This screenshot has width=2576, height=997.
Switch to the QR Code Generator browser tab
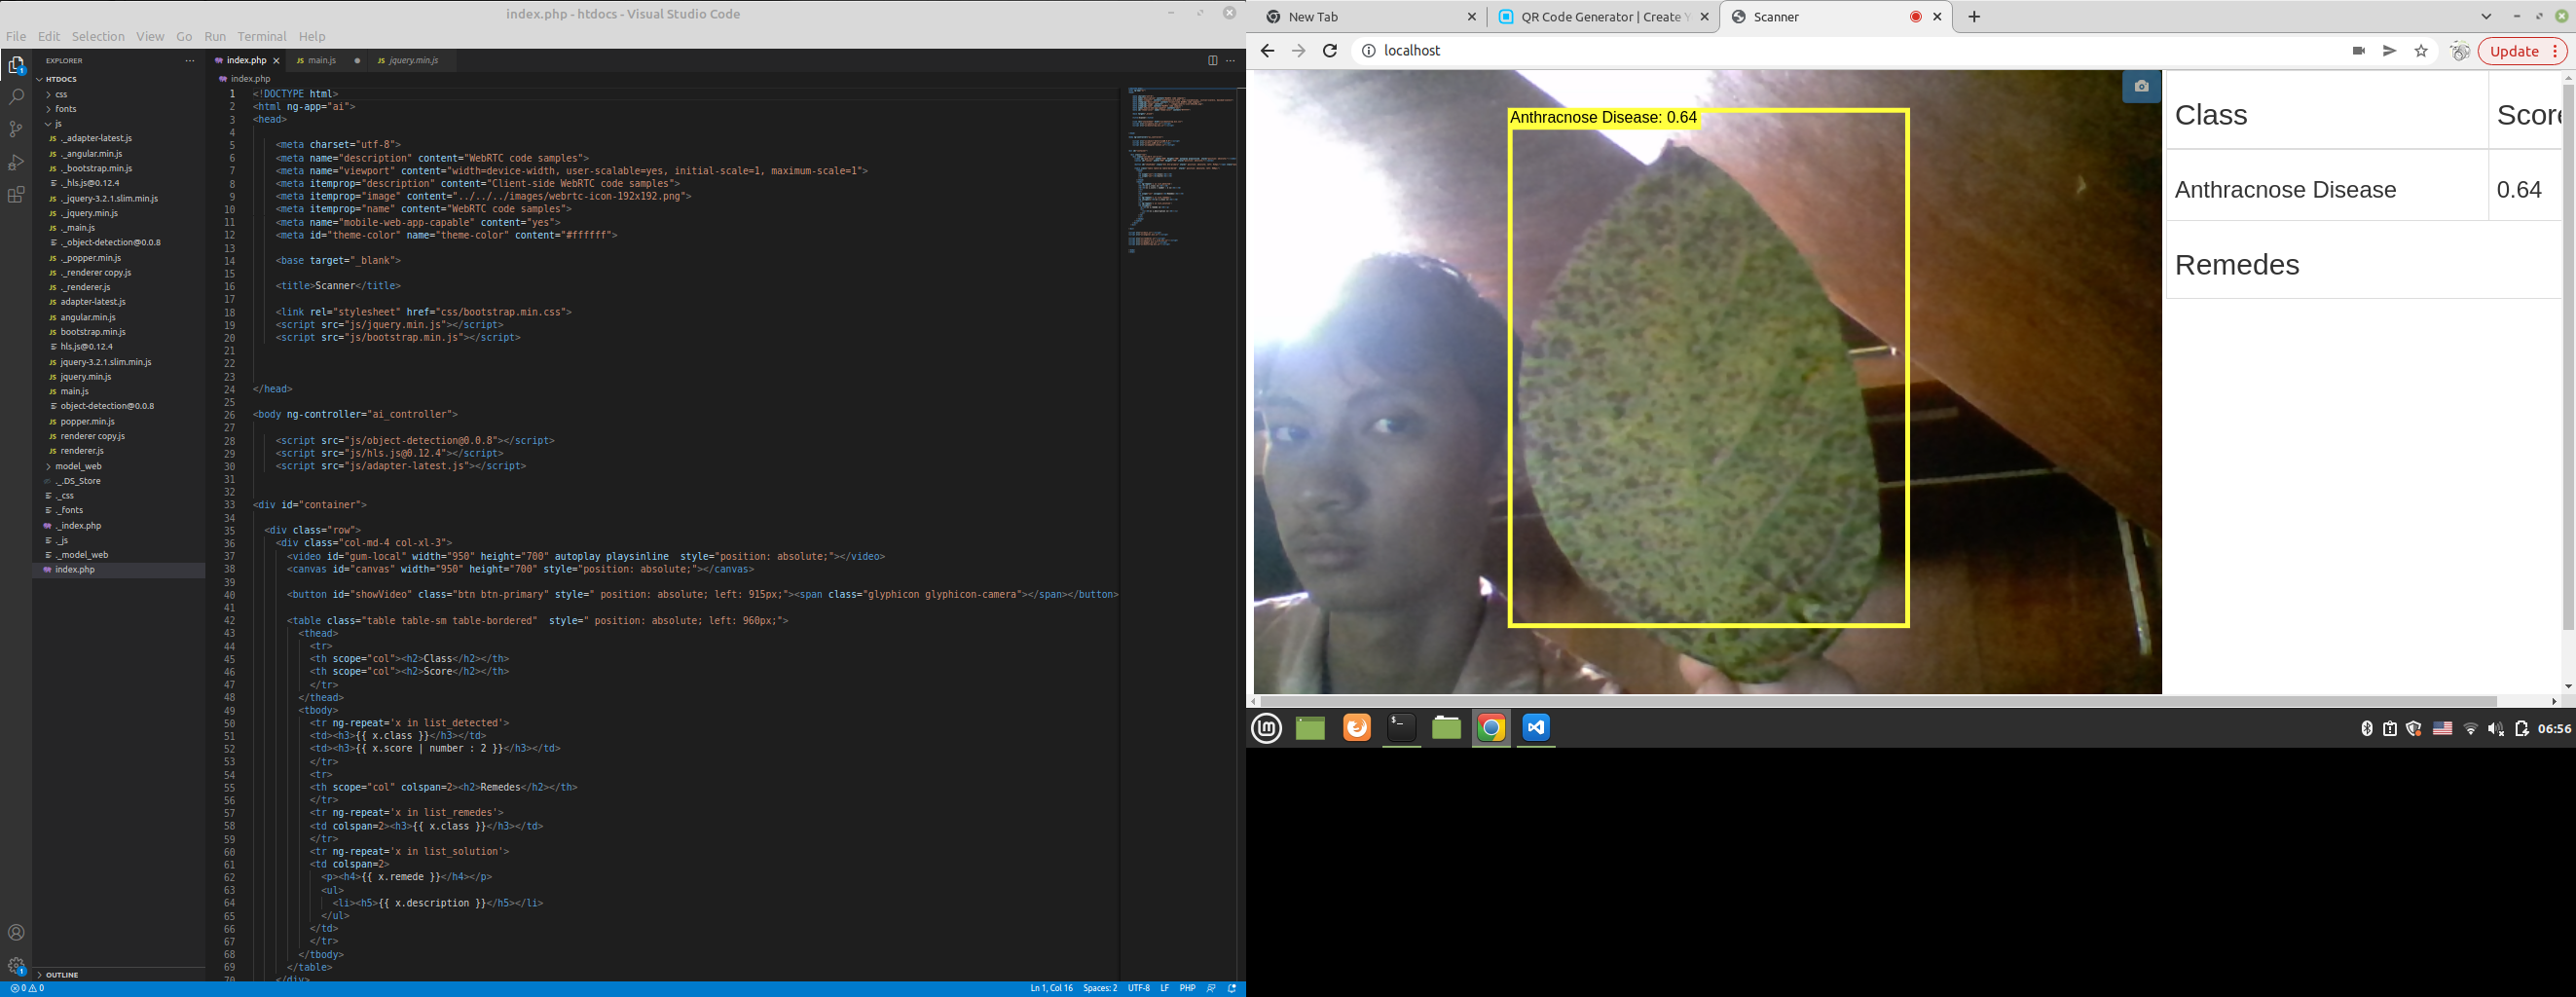coord(1603,17)
